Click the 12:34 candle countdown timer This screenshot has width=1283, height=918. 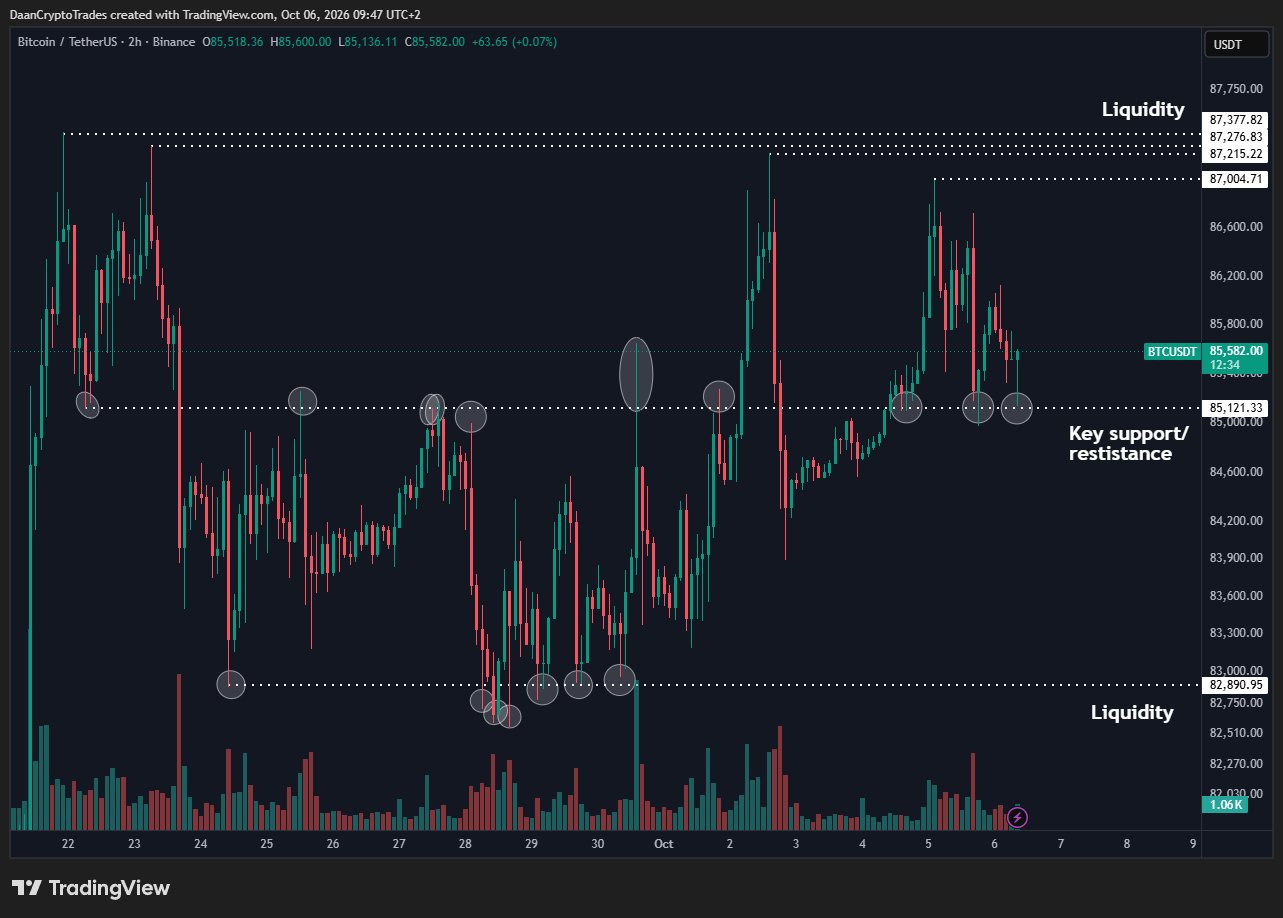(1225, 365)
